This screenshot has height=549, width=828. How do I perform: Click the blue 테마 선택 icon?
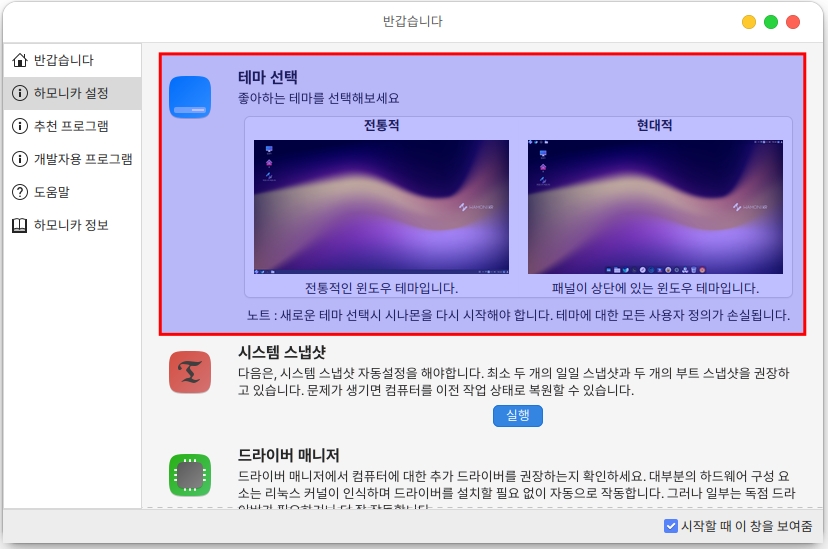[x=190, y=97]
